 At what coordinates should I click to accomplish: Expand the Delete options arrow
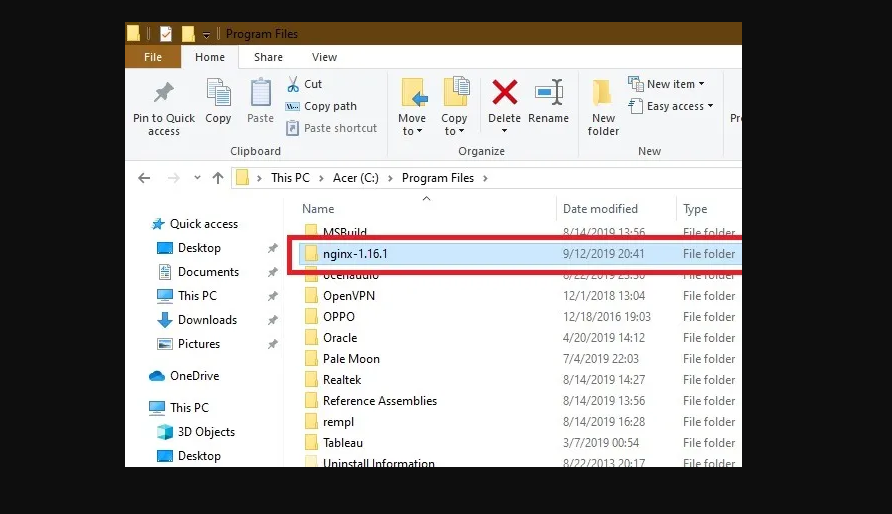(505, 131)
